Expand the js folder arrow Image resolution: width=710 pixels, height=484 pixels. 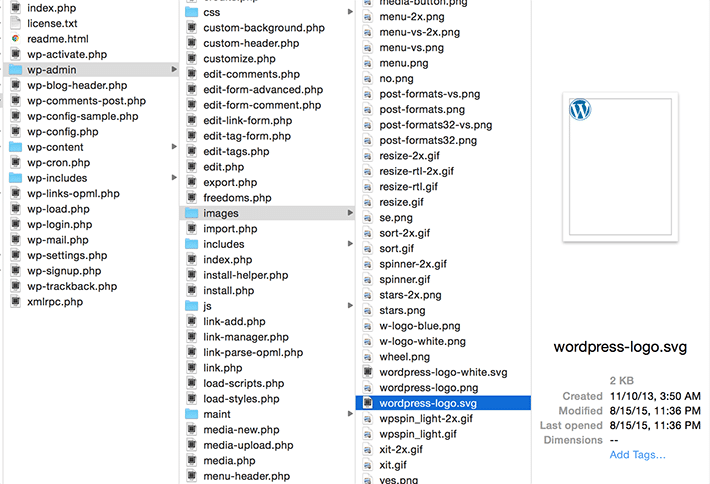click(x=350, y=306)
